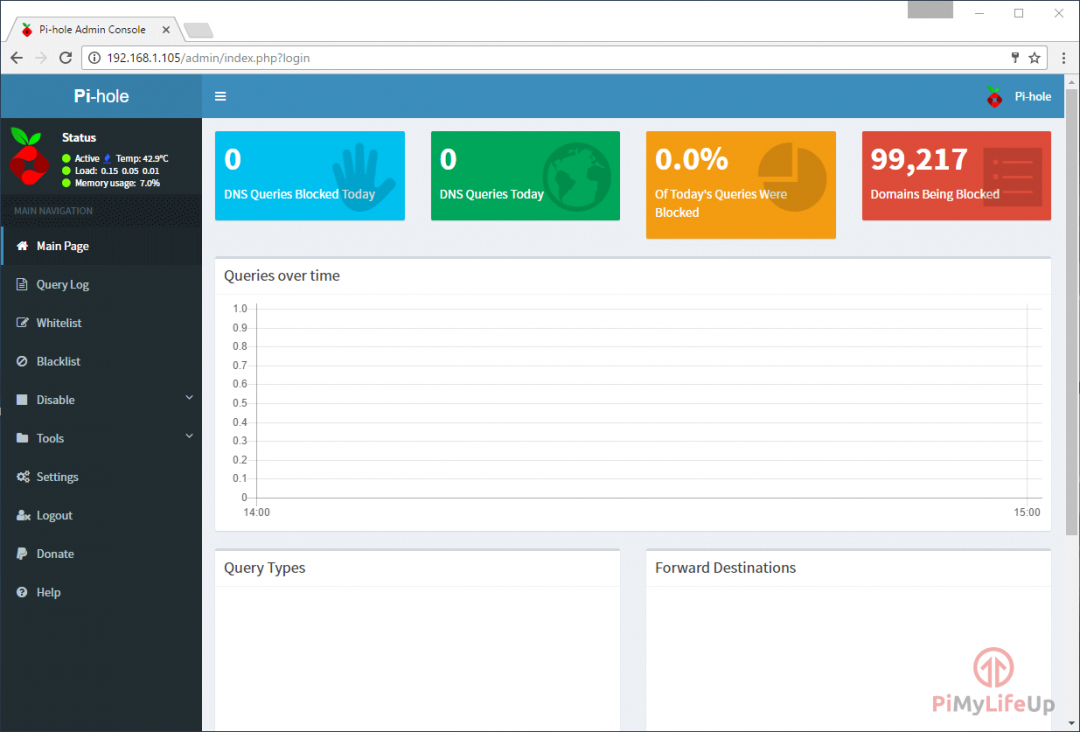Expand the Tools submenu chevron
Viewport: 1080px width, 732px height.
point(189,436)
